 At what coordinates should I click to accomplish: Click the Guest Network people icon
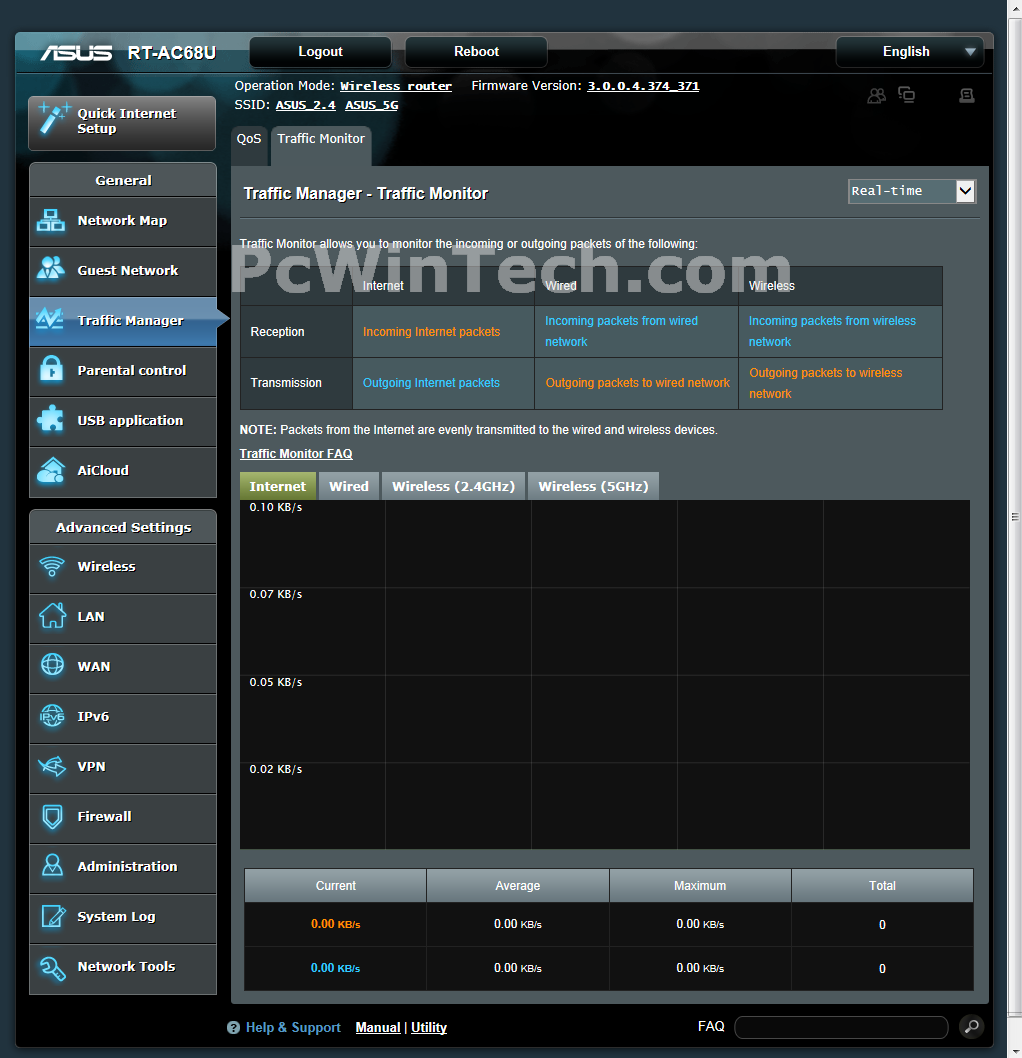click(51, 269)
